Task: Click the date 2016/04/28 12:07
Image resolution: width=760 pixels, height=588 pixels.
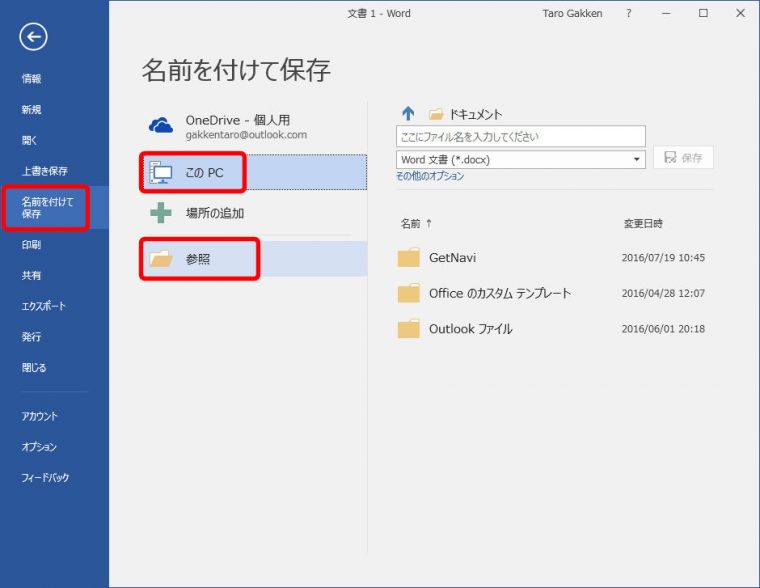Action: click(663, 293)
